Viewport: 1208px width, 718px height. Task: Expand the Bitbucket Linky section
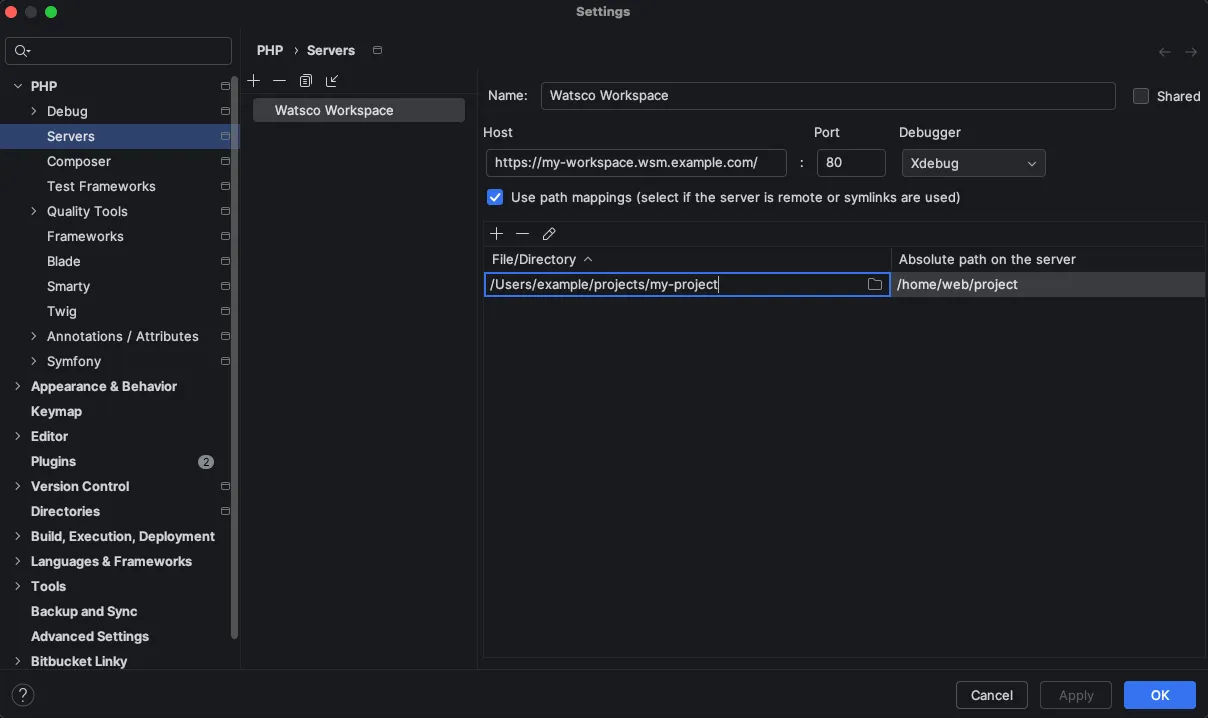click(x=18, y=661)
